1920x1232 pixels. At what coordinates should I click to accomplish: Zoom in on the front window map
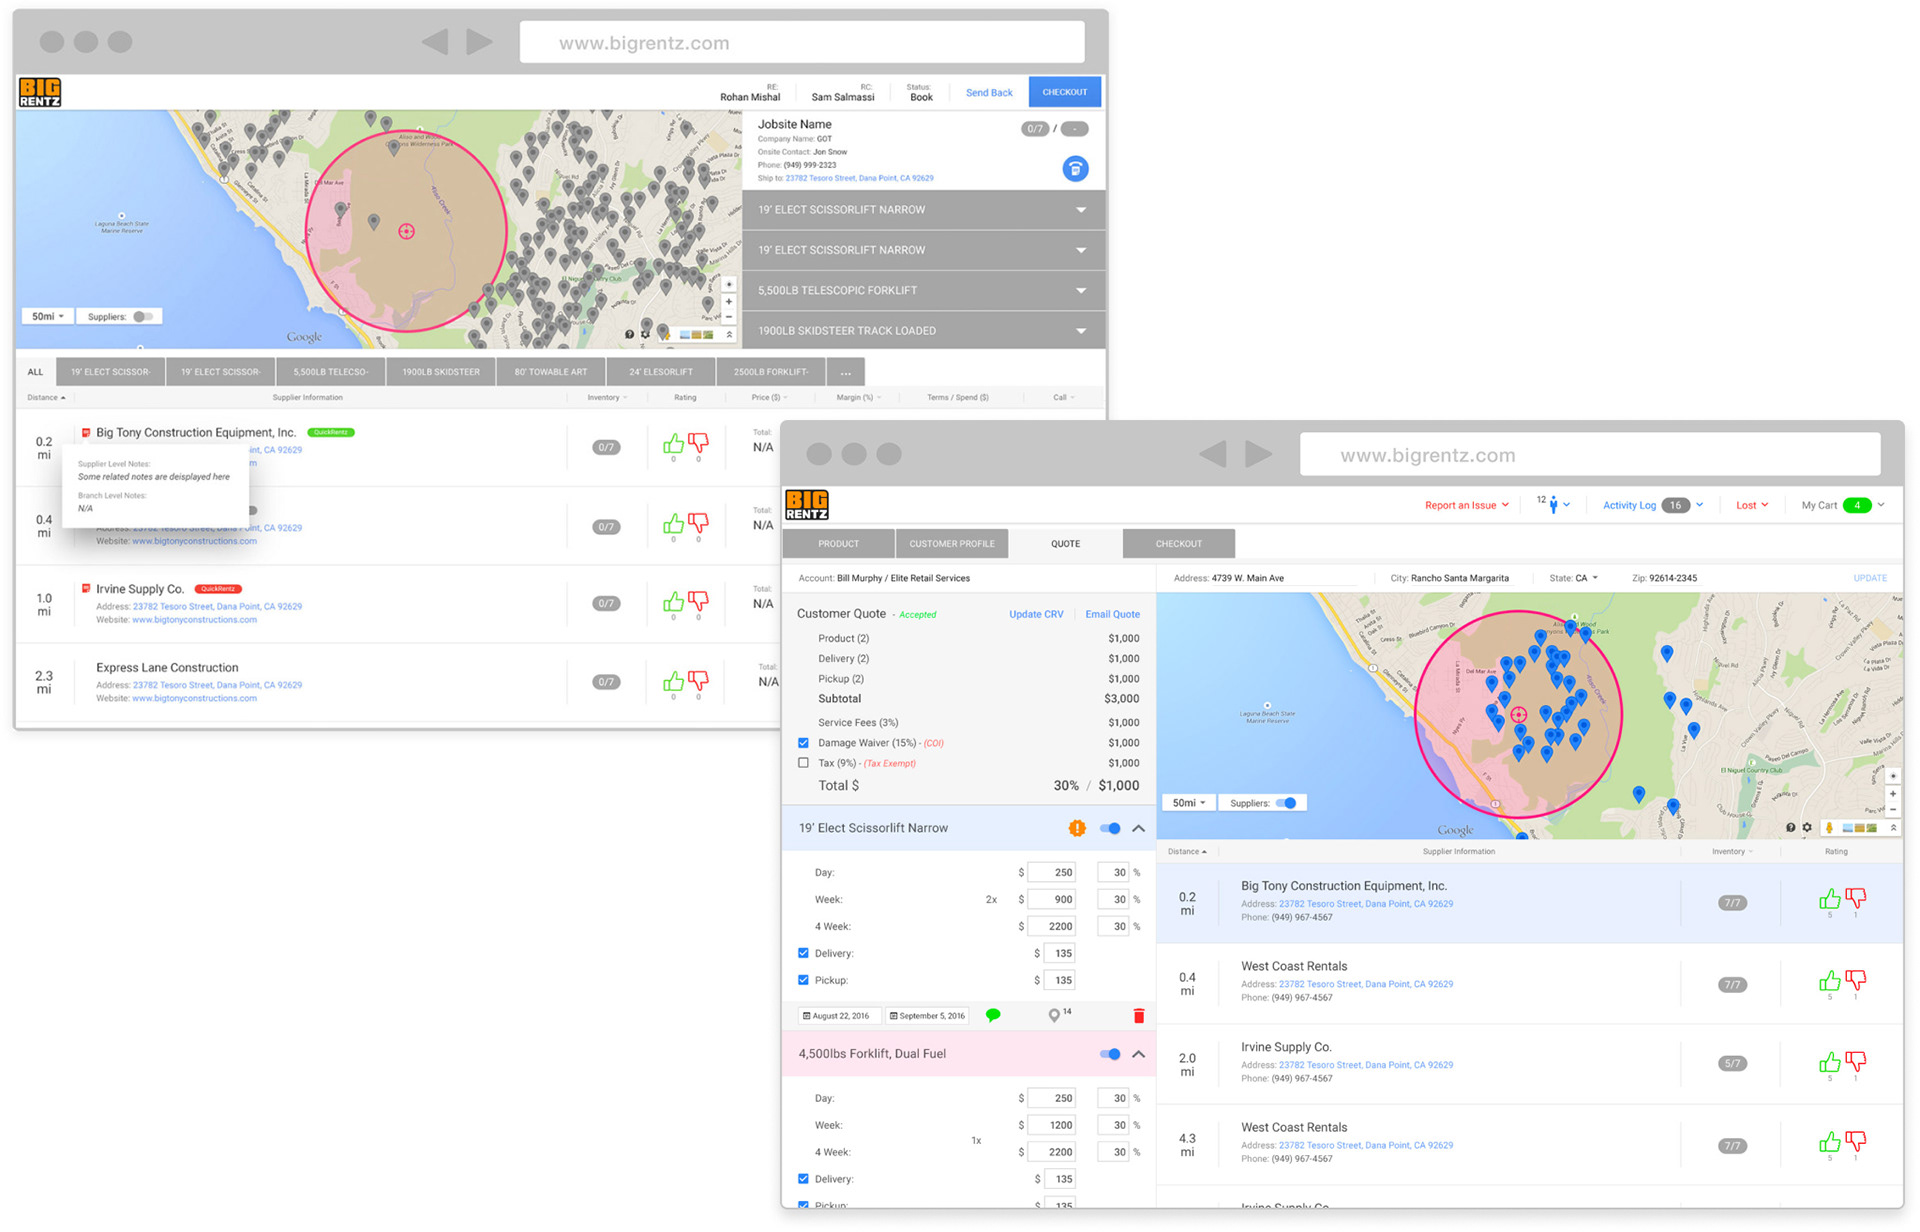[x=1892, y=794]
